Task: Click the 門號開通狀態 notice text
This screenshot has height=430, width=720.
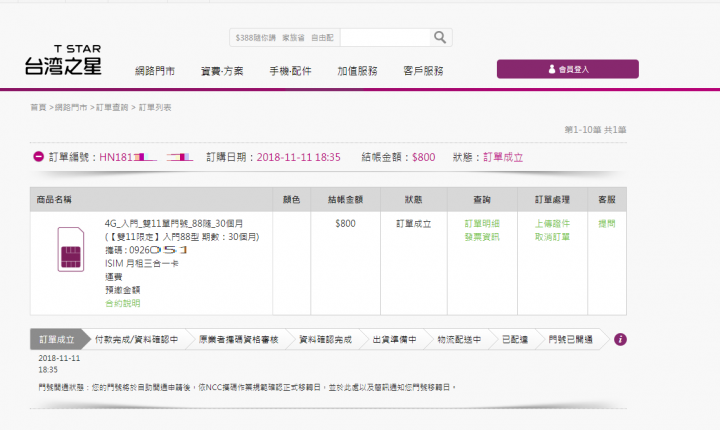Action: click(248, 388)
